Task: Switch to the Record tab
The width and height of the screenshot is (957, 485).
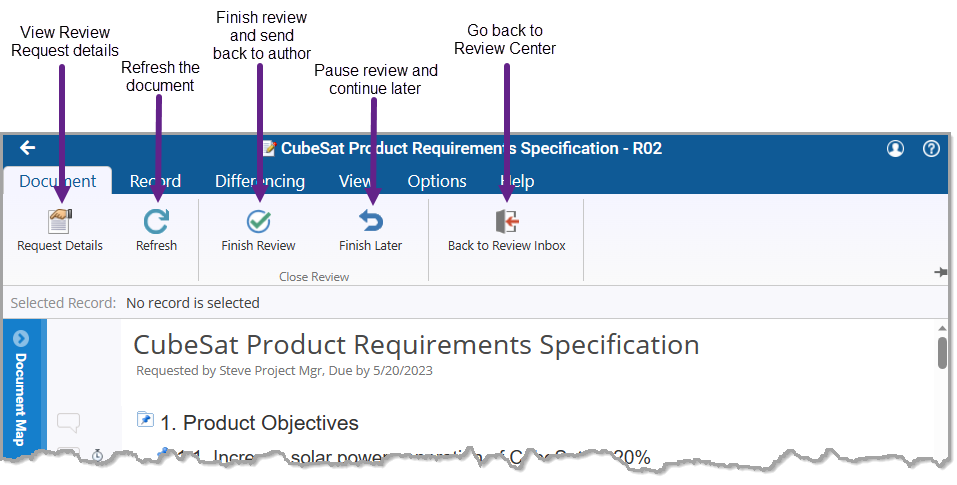Action: [x=155, y=181]
